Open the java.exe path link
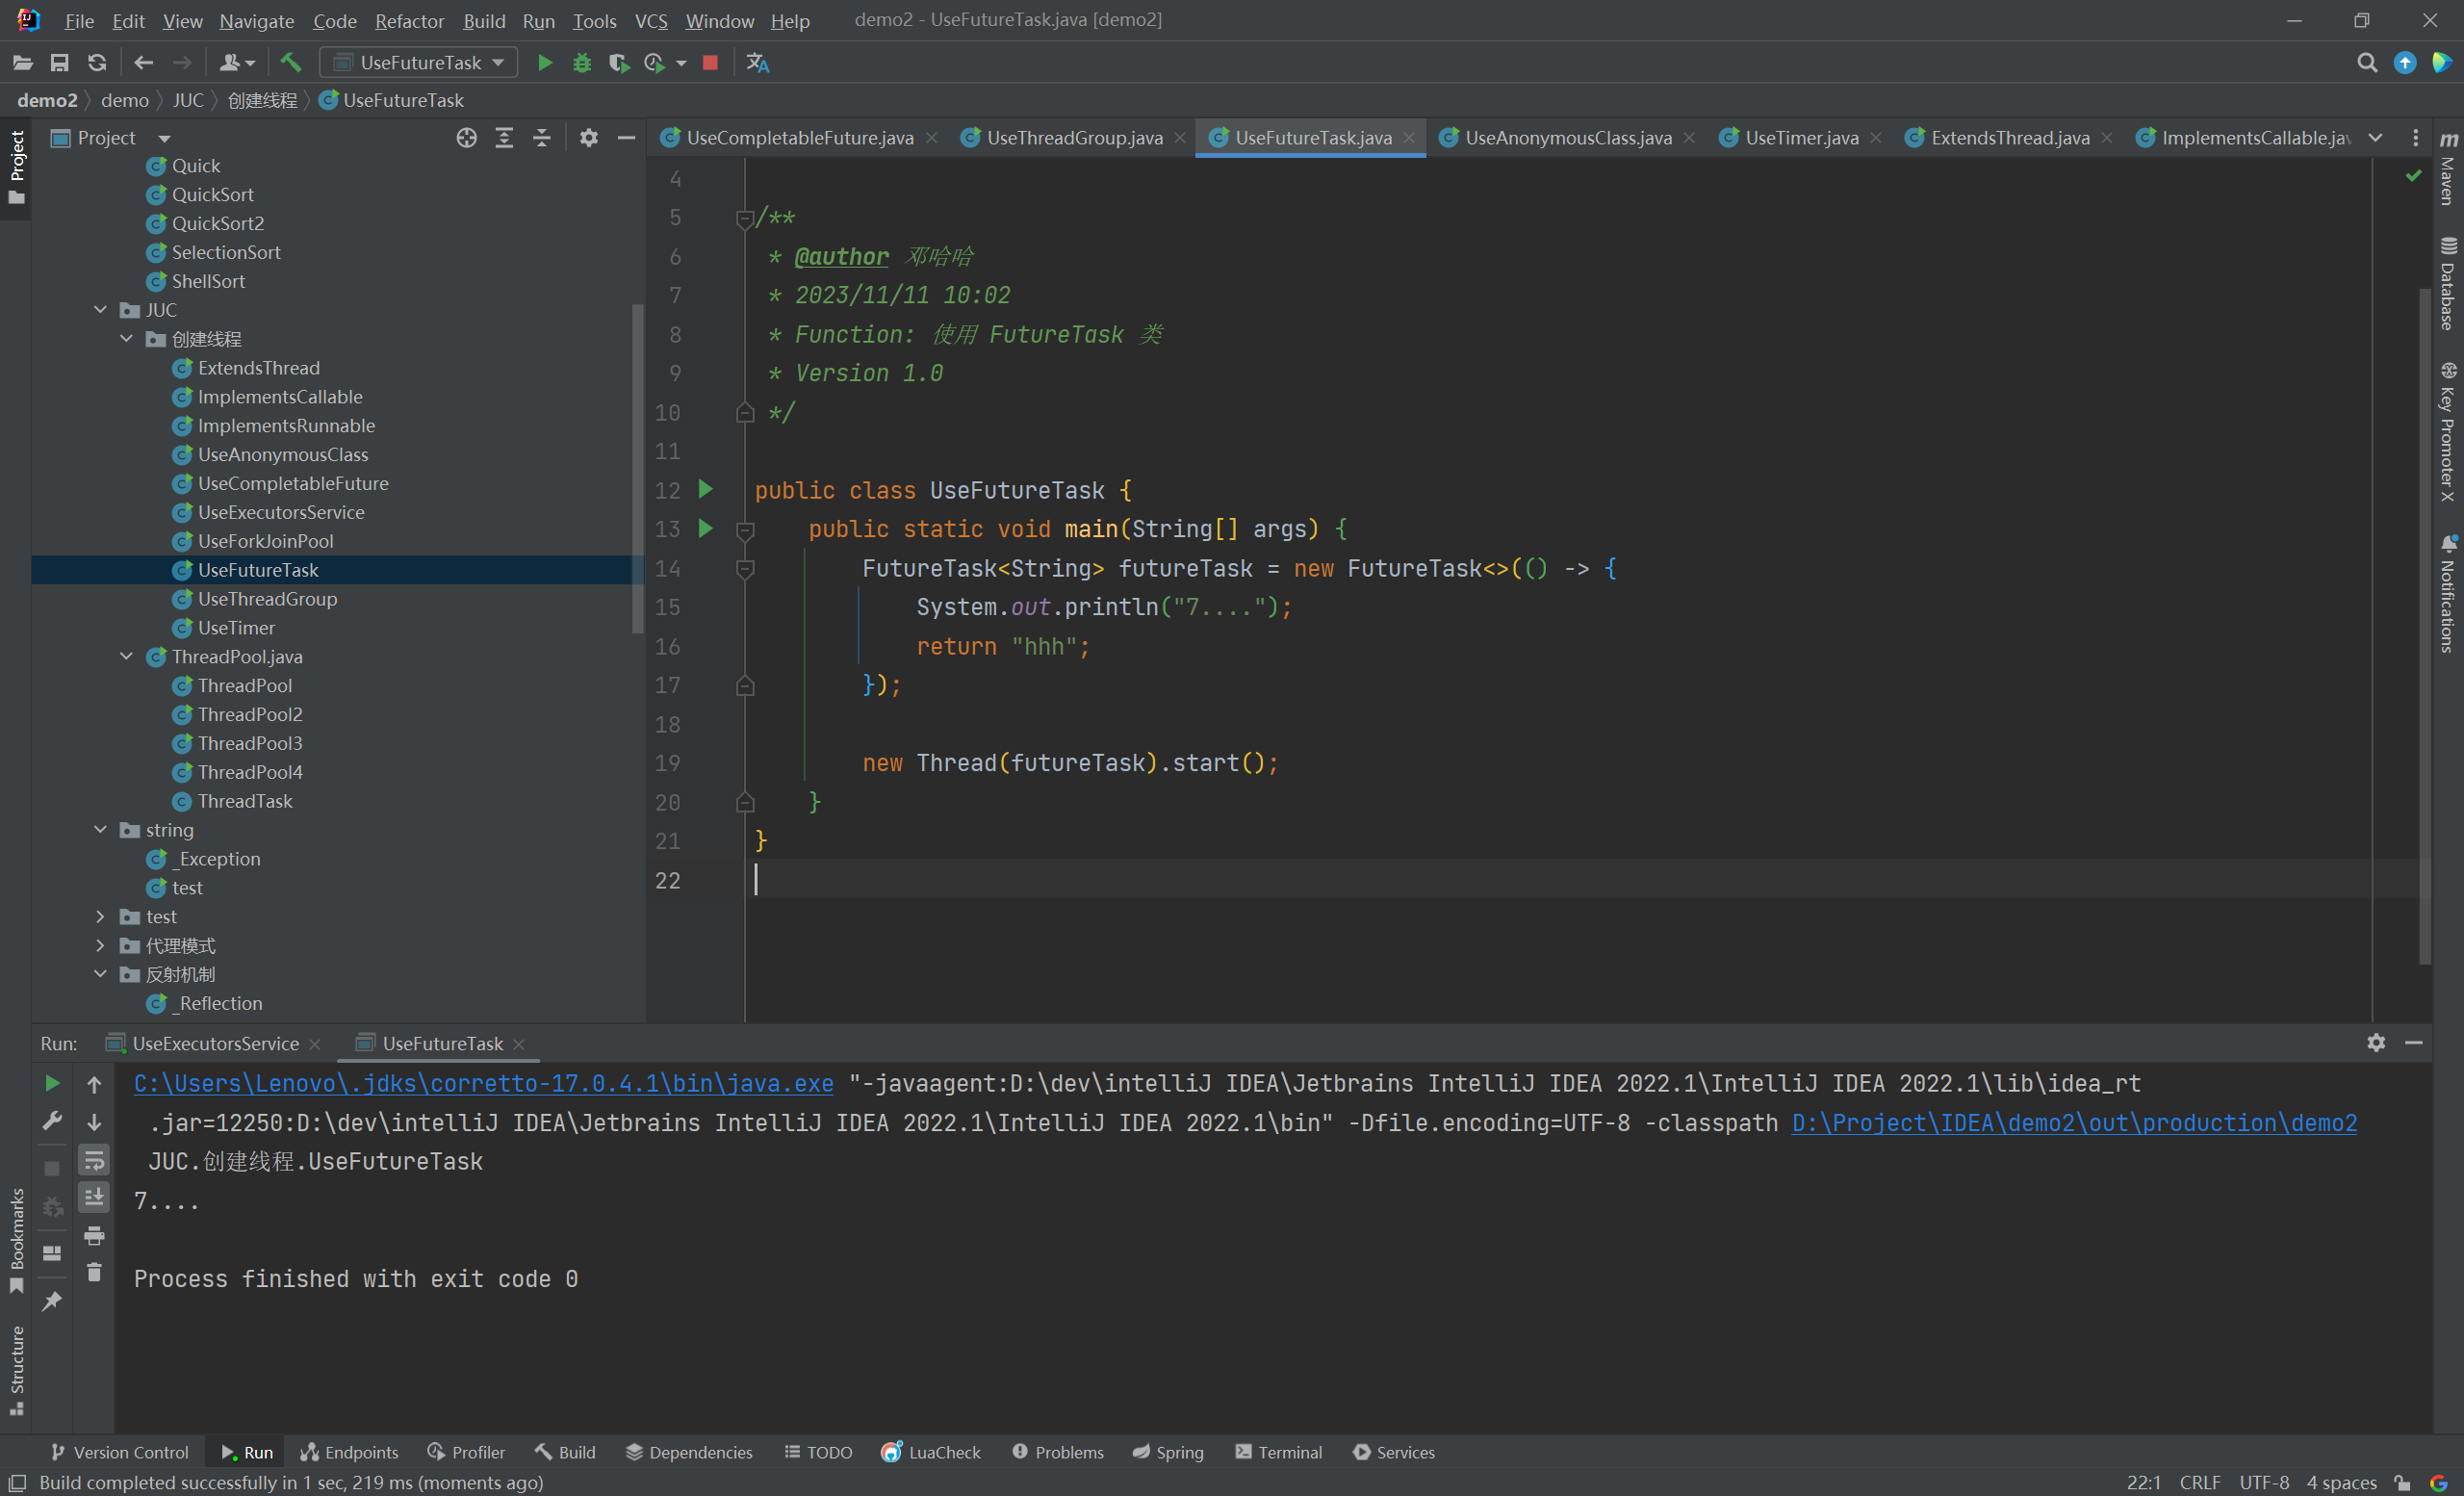The width and height of the screenshot is (2464, 1496). (483, 1083)
